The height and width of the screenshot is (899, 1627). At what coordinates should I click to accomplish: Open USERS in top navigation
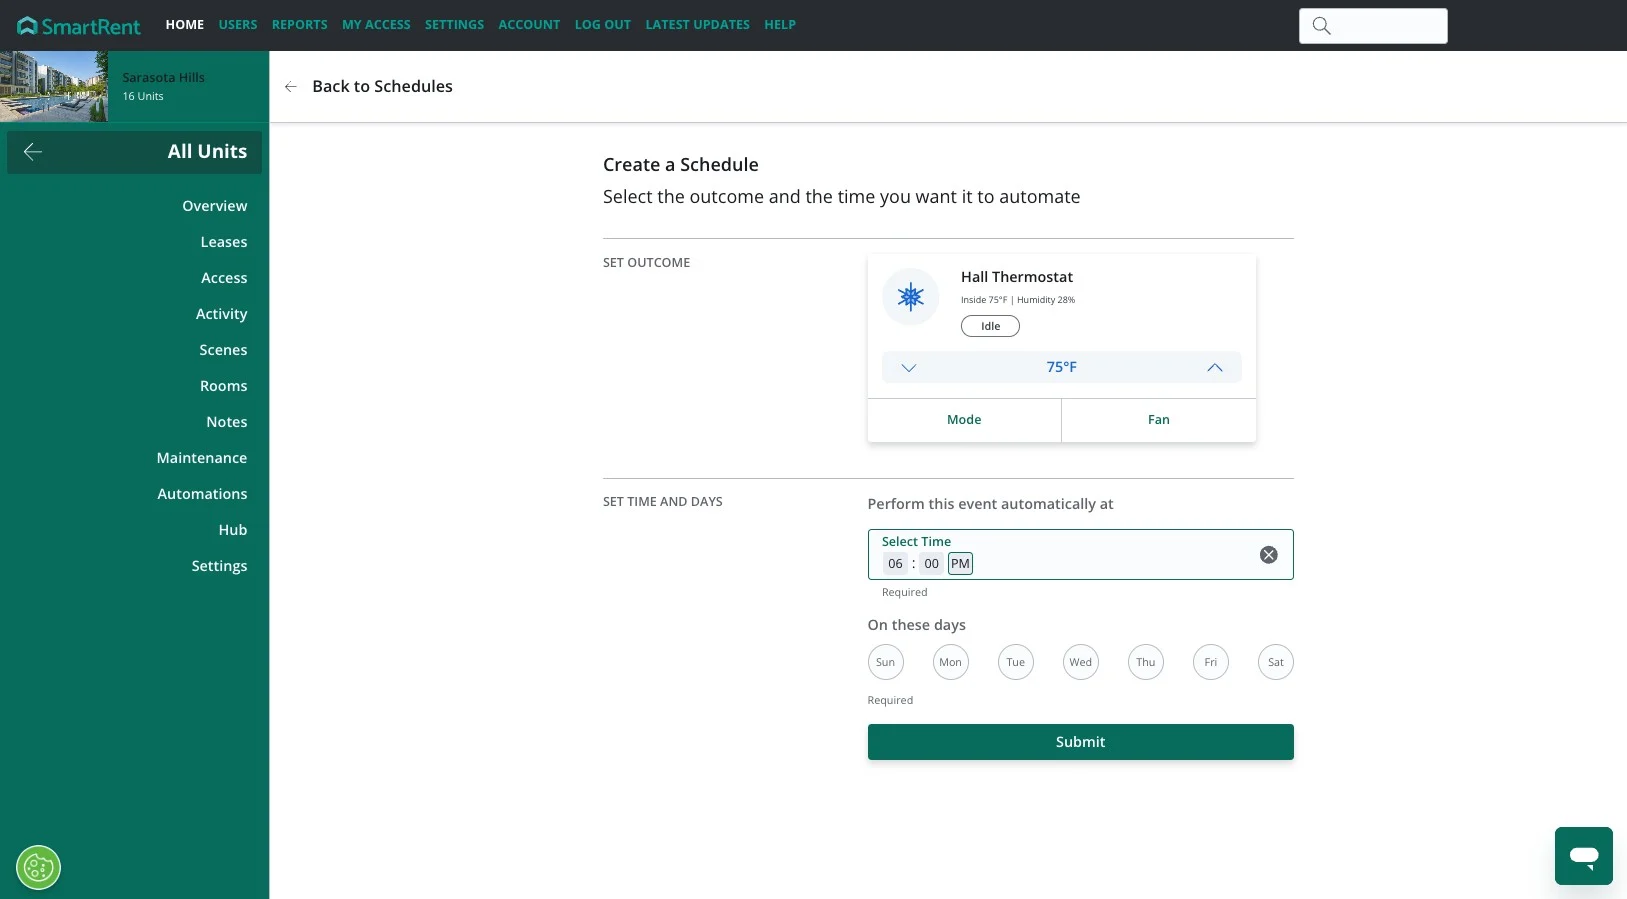(x=238, y=25)
